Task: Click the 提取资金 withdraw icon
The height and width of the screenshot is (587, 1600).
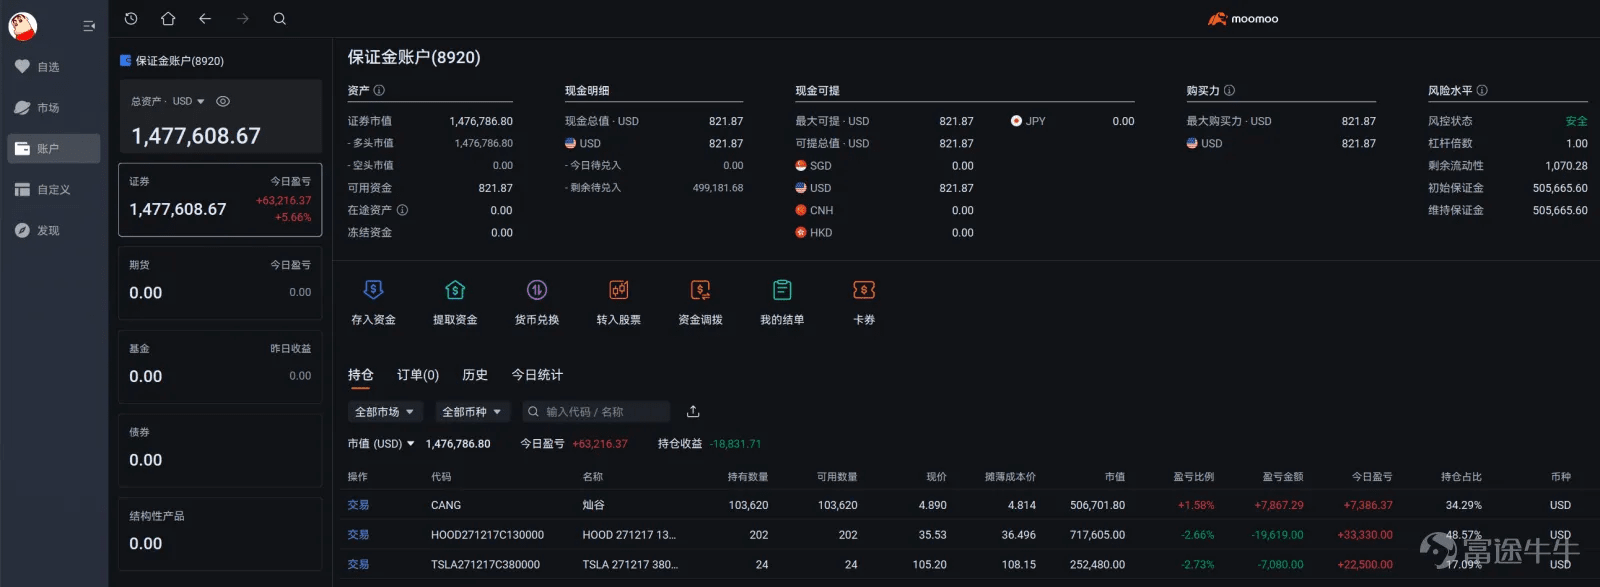Action: click(x=455, y=291)
